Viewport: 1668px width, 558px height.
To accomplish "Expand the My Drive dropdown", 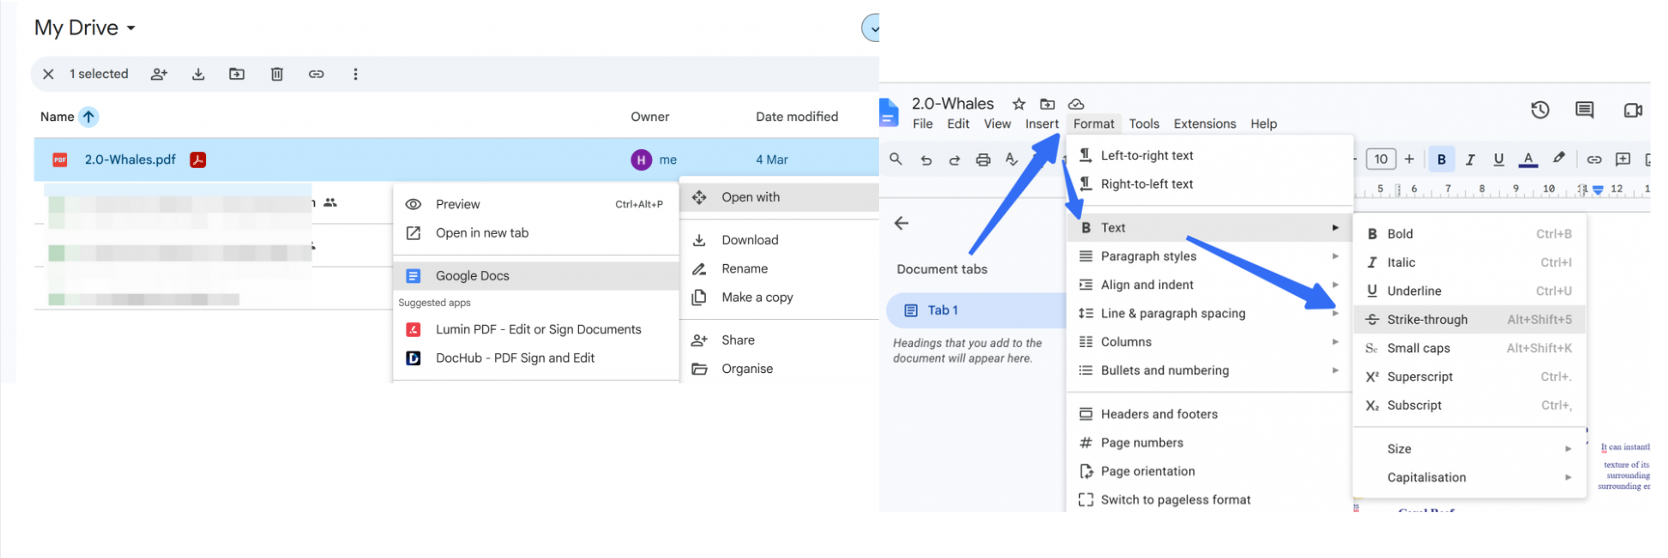I will (131, 28).
